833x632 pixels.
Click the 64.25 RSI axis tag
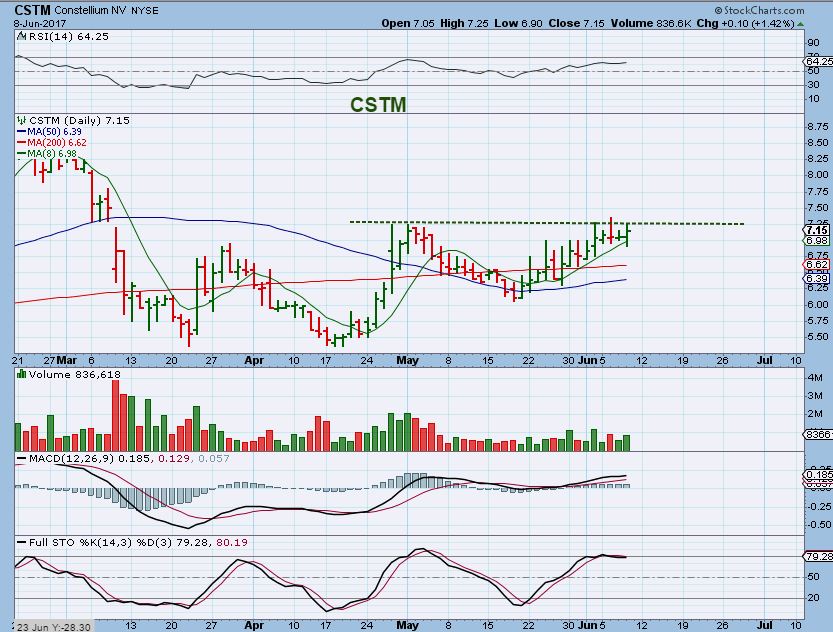(x=819, y=62)
